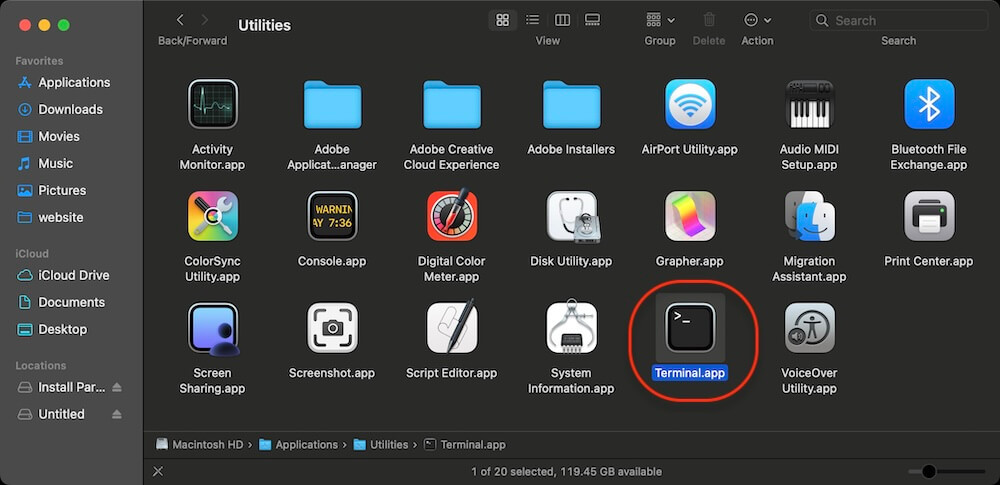Select the Screenshot app icon

(x=332, y=328)
